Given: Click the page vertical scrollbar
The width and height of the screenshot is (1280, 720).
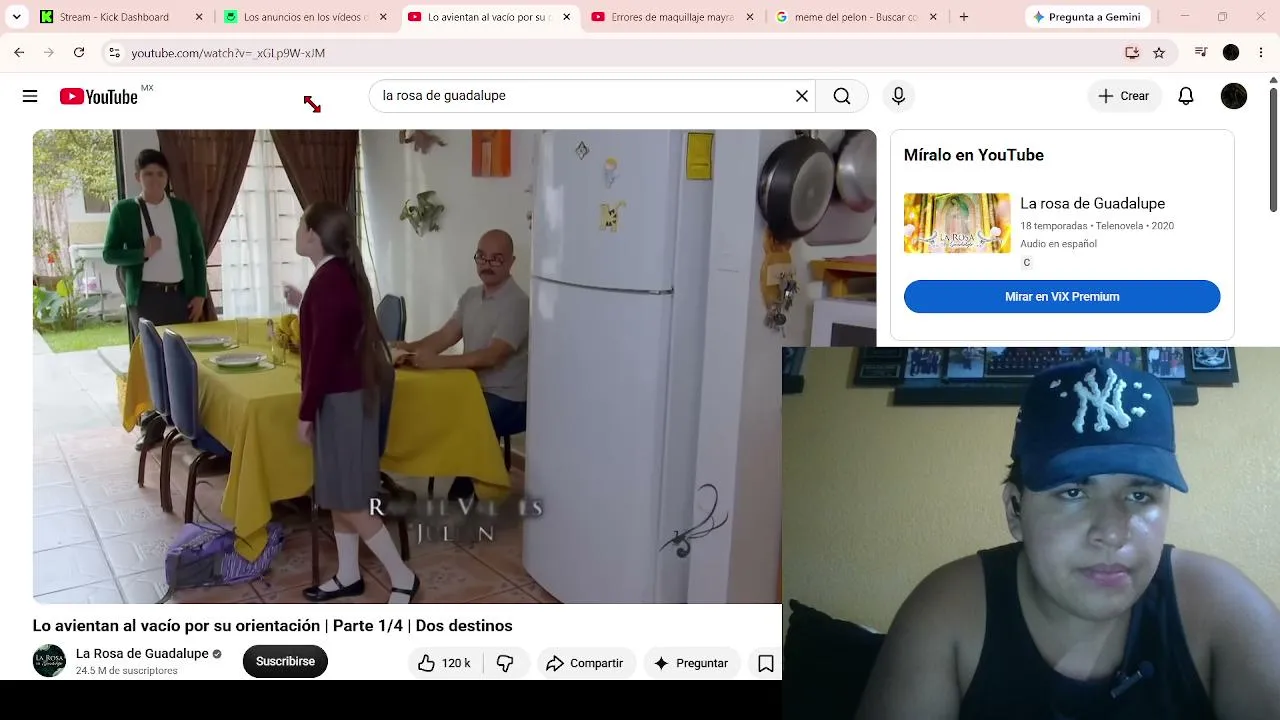Looking at the screenshot, I should pyautogui.click(x=1273, y=150).
